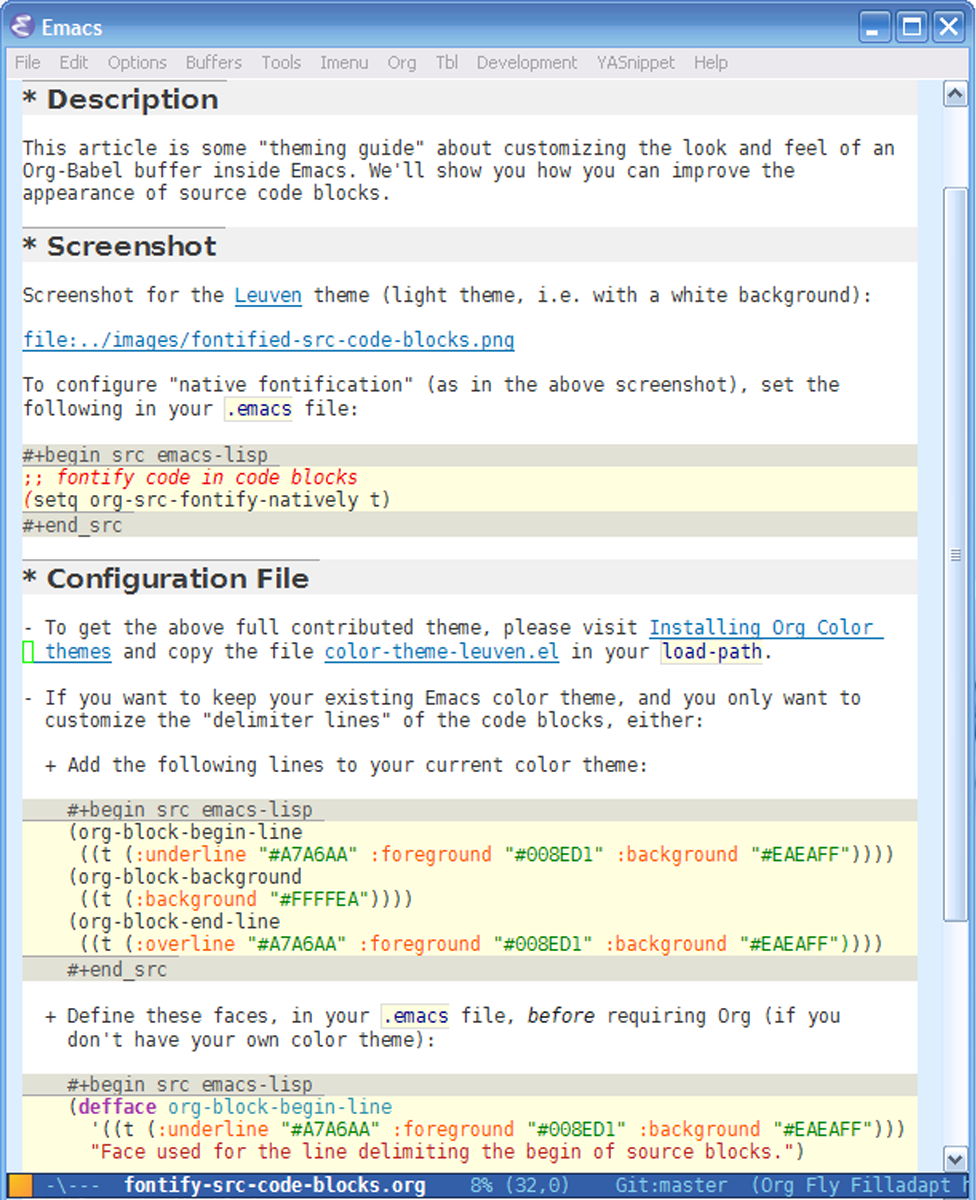Click the defface keyword in the code block
Screen dimensions: 976x1200
click(x=118, y=1107)
